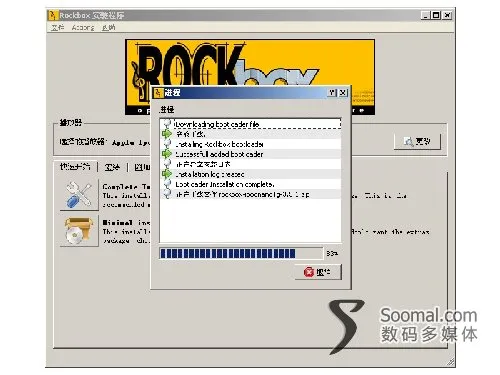Open the first (File) menu in the menu bar

(x=58, y=27)
